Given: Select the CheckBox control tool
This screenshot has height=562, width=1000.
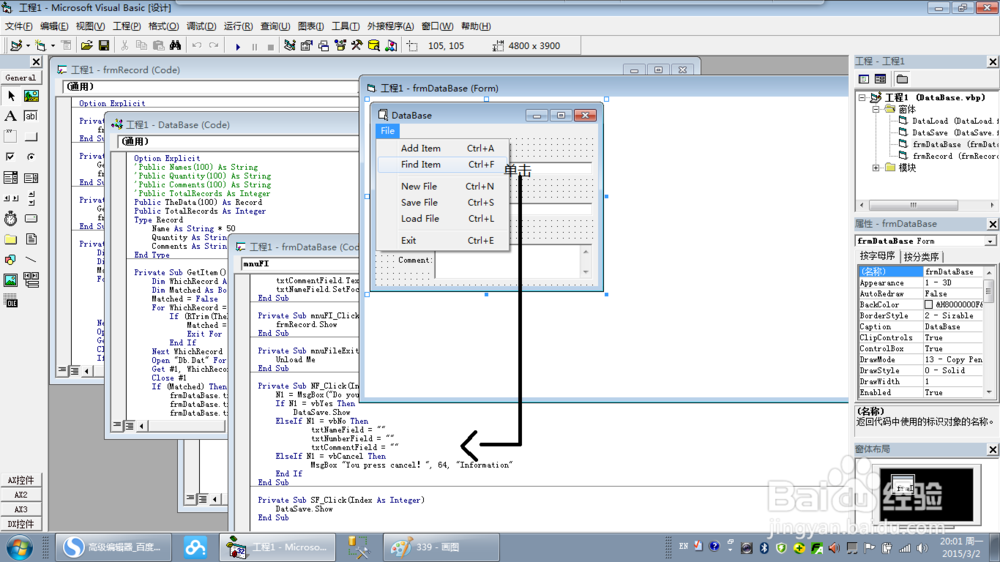Looking at the screenshot, I should coord(11,157).
